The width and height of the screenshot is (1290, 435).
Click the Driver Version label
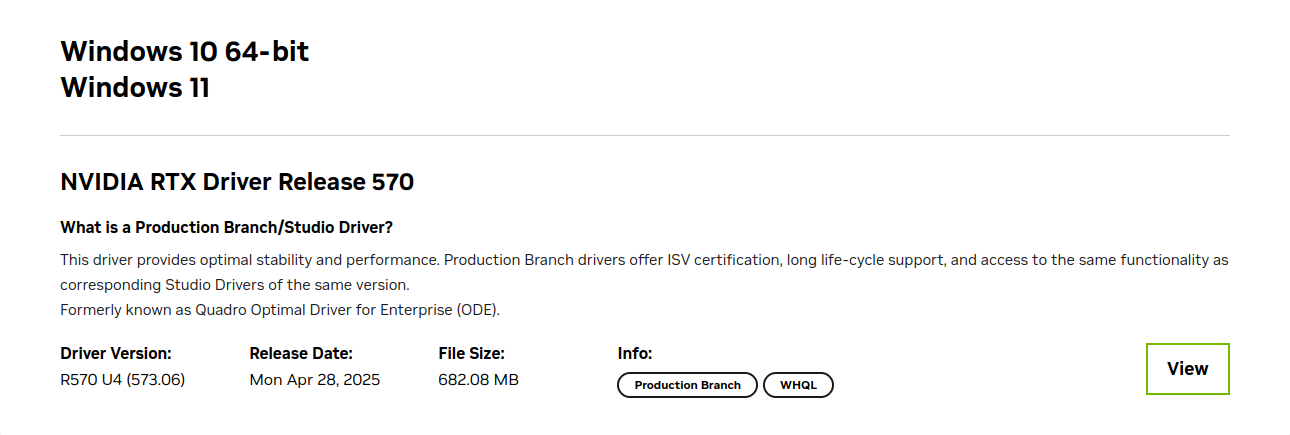[x=116, y=353]
